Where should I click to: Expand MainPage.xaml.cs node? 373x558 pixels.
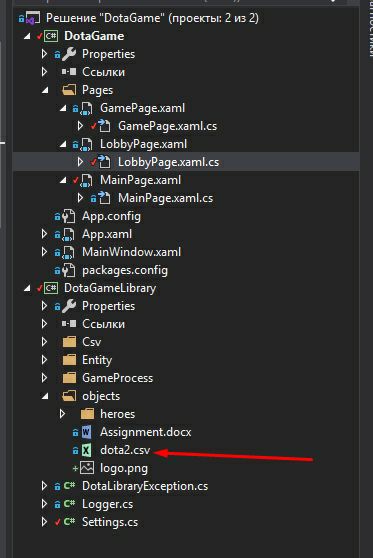pos(80,198)
